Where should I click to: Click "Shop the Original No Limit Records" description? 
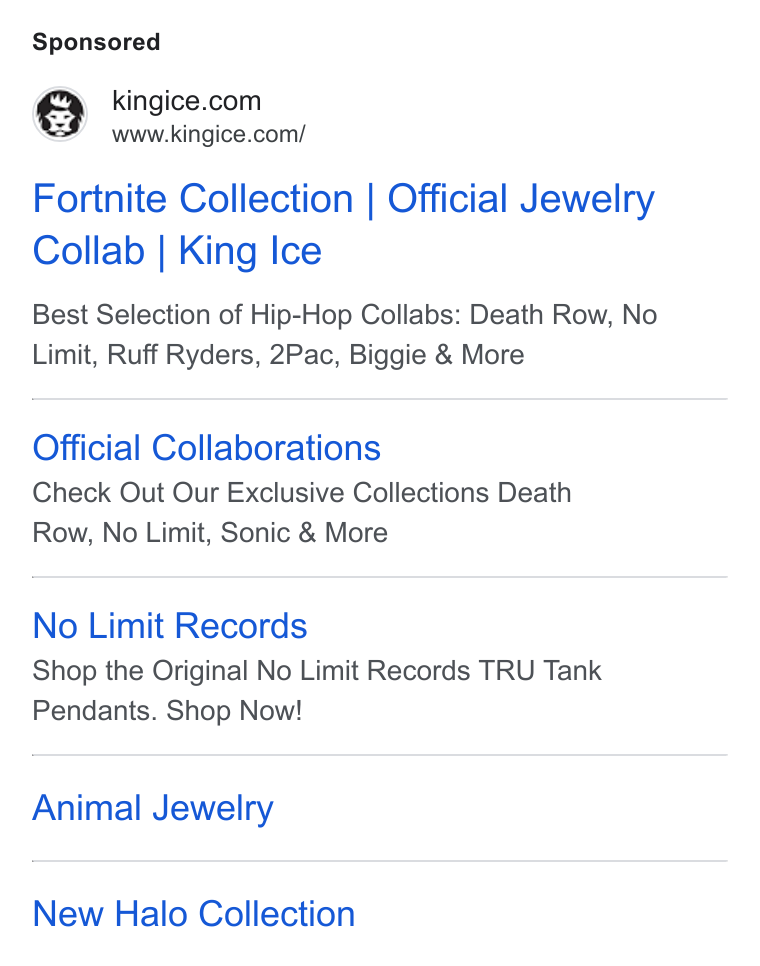251,671
